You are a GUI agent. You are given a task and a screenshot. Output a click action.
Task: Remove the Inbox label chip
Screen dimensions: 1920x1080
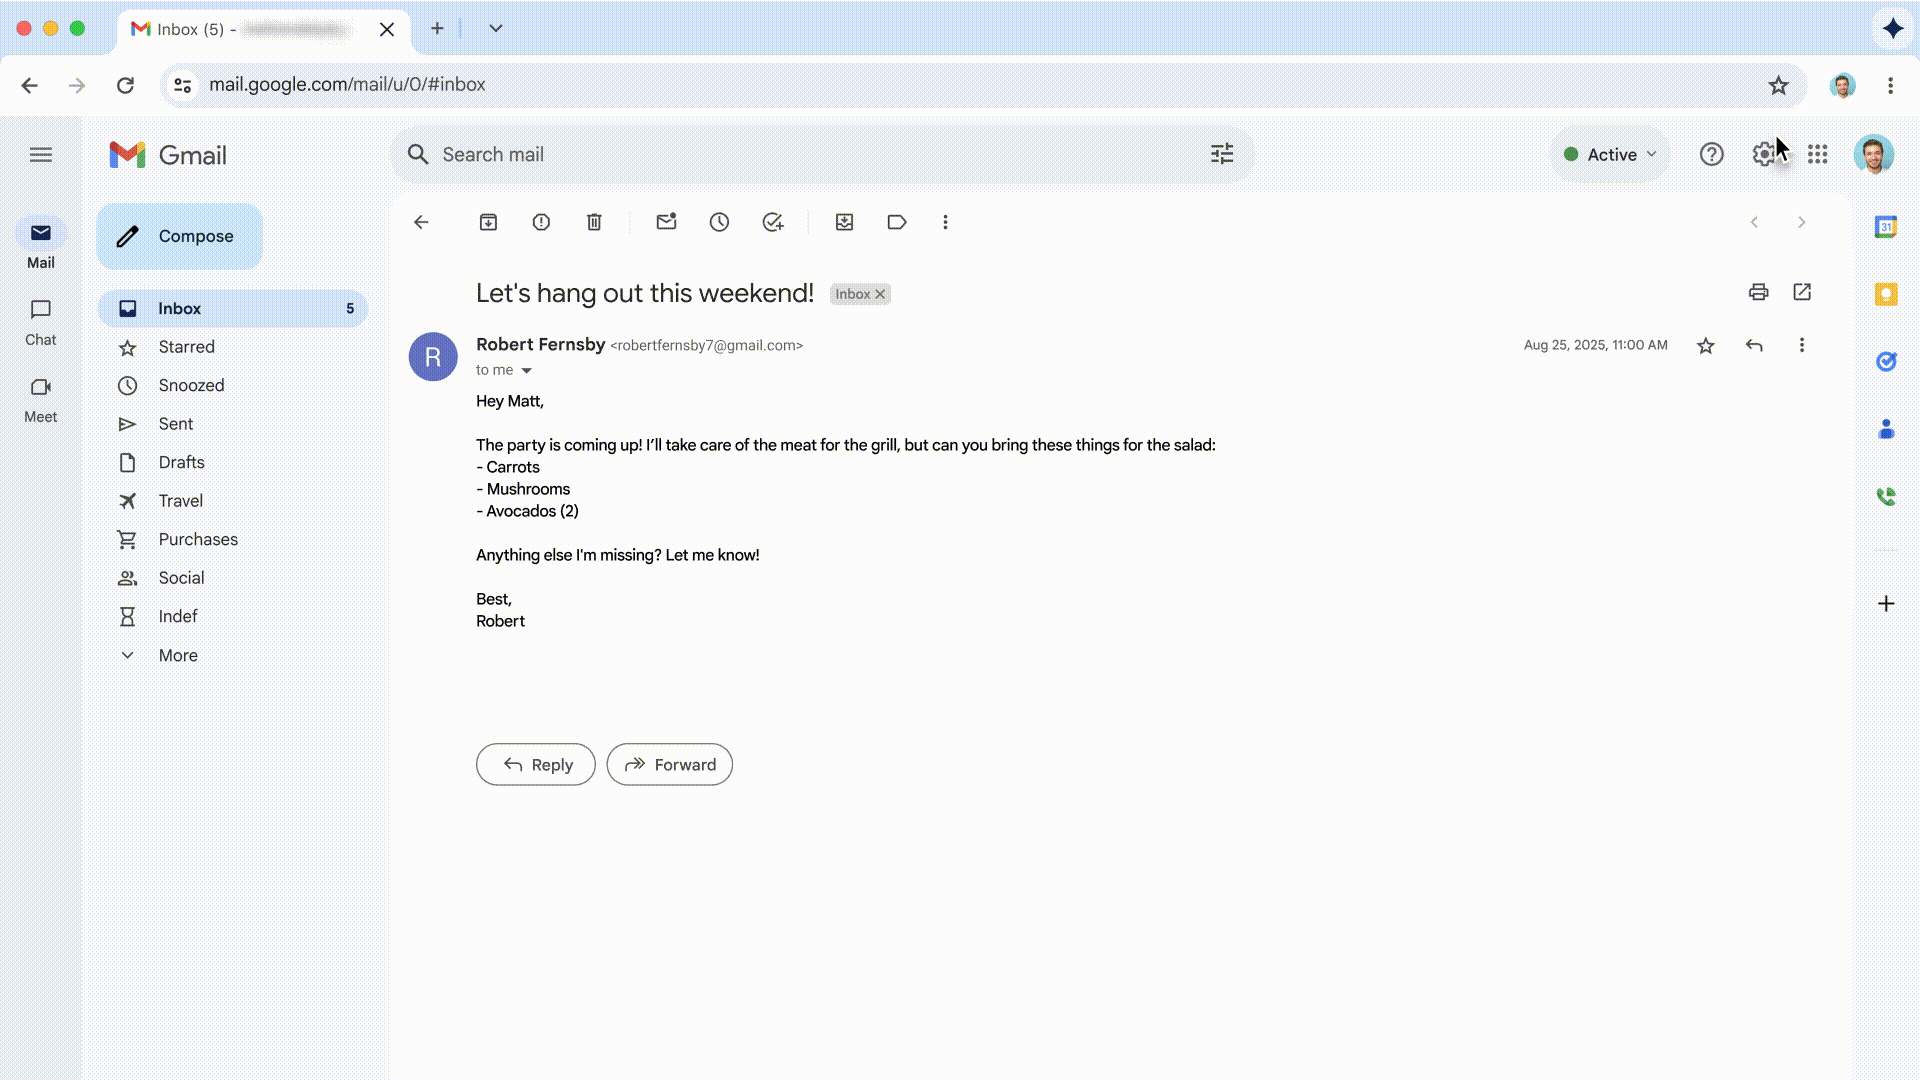[x=879, y=293]
